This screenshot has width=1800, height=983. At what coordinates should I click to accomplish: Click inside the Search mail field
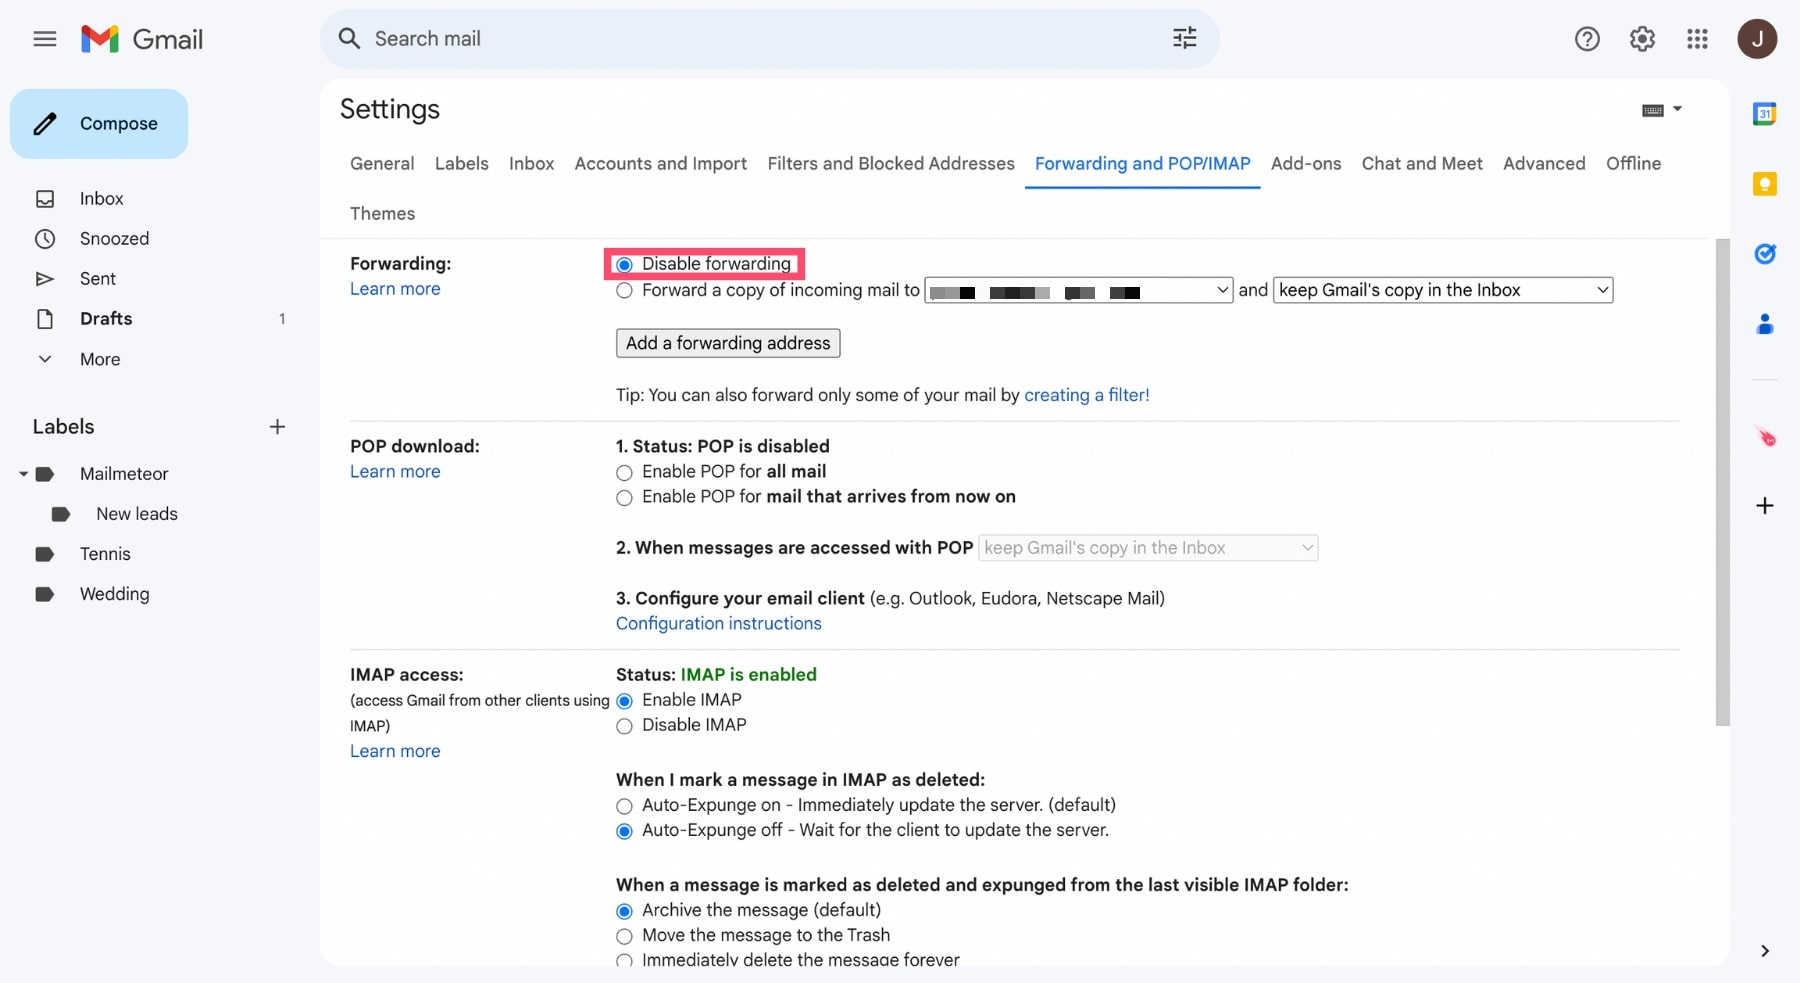(x=700, y=38)
